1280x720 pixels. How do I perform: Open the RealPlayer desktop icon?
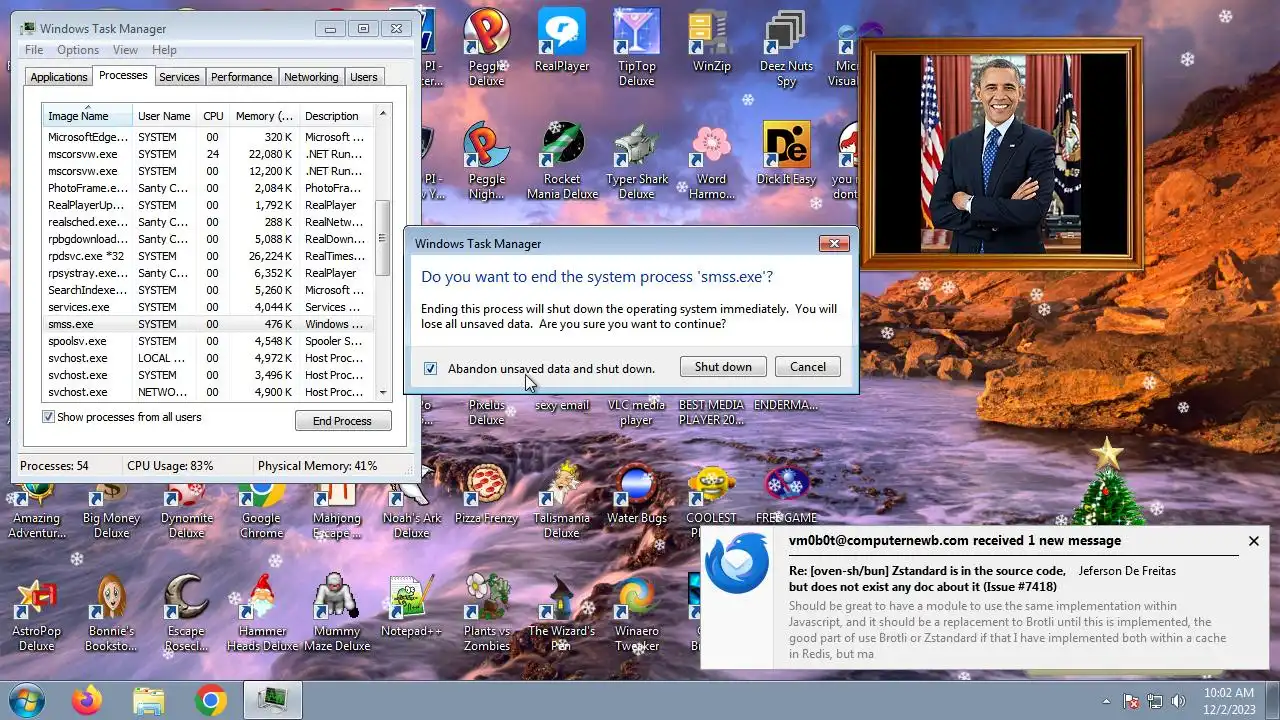[561, 42]
